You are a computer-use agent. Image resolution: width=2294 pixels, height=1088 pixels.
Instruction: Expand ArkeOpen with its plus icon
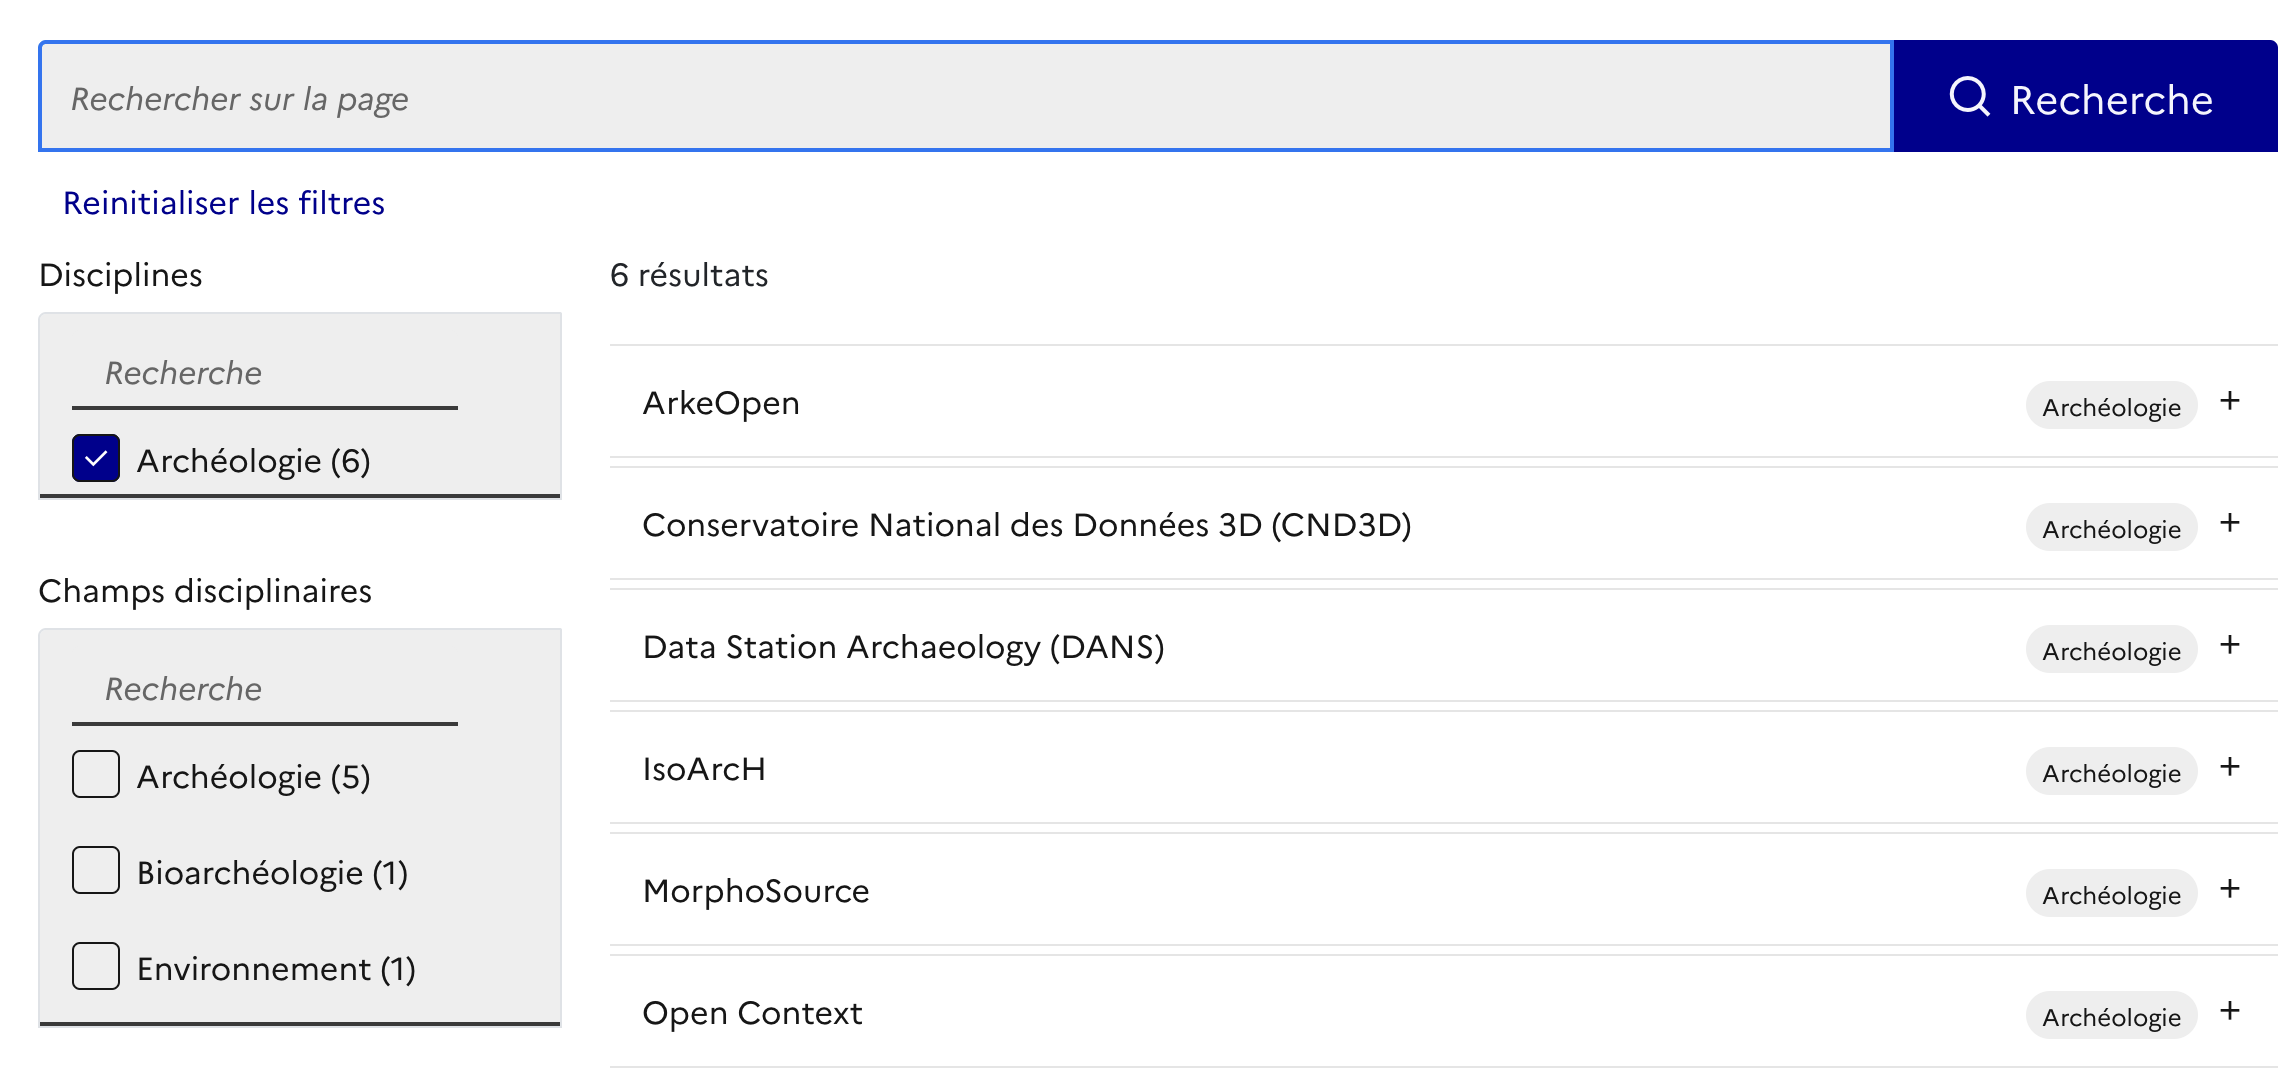coord(2229,401)
